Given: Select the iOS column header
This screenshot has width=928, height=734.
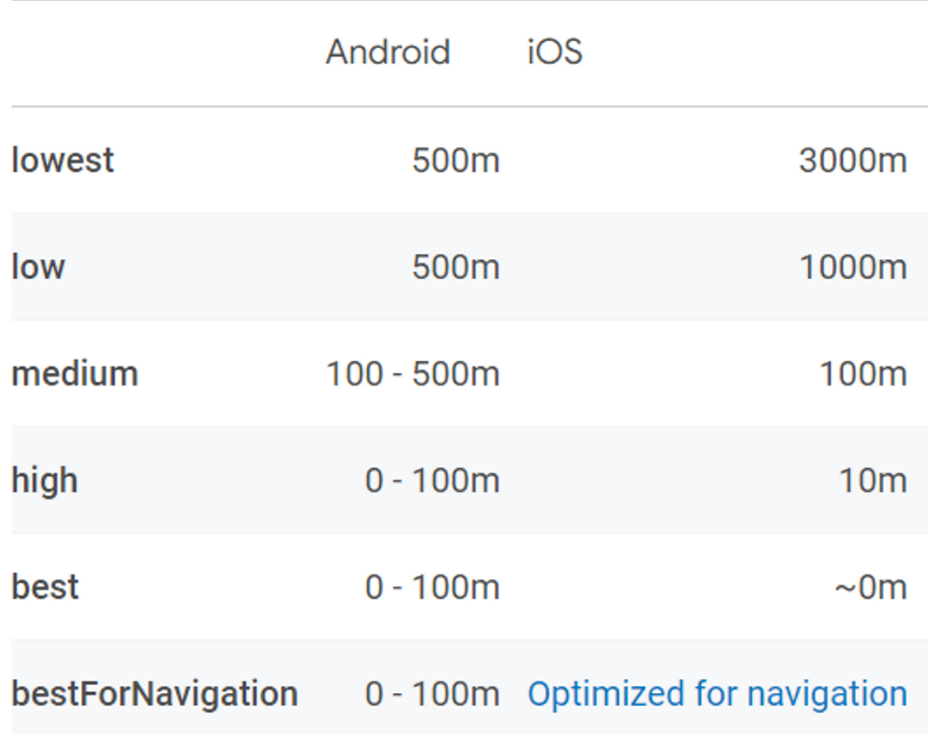Looking at the screenshot, I should coord(555,52).
